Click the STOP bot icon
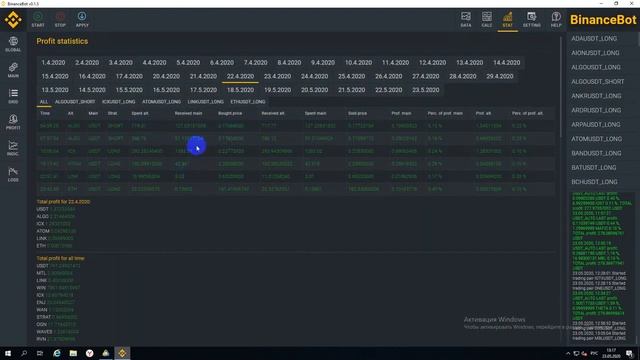640x360 pixels. [60, 19]
